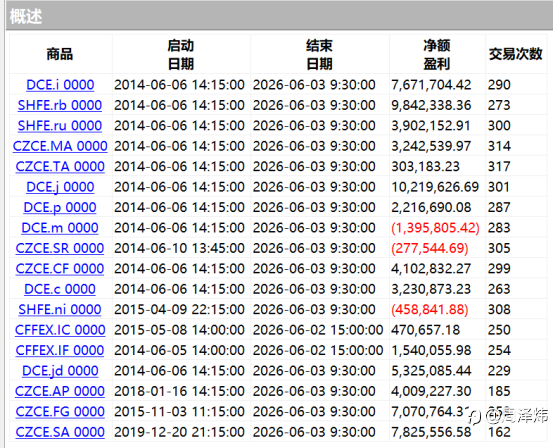Open the CZCE.TA 0000 commodity link
The image size is (554, 448).
point(60,166)
